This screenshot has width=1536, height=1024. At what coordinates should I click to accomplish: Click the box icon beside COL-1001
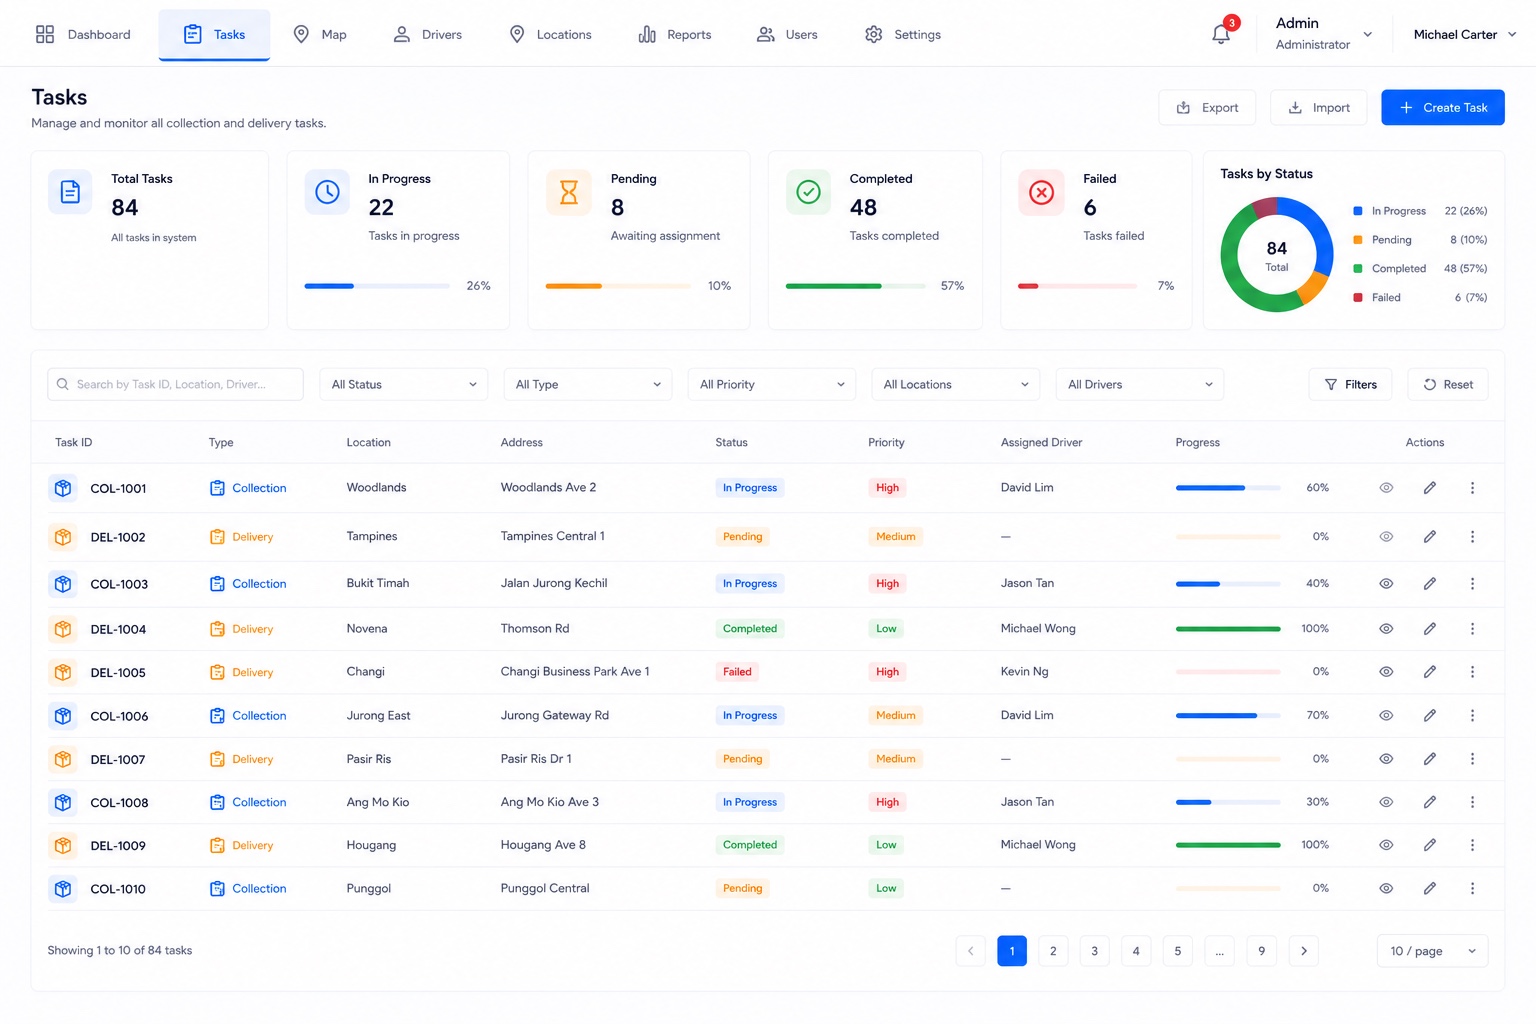tap(63, 488)
